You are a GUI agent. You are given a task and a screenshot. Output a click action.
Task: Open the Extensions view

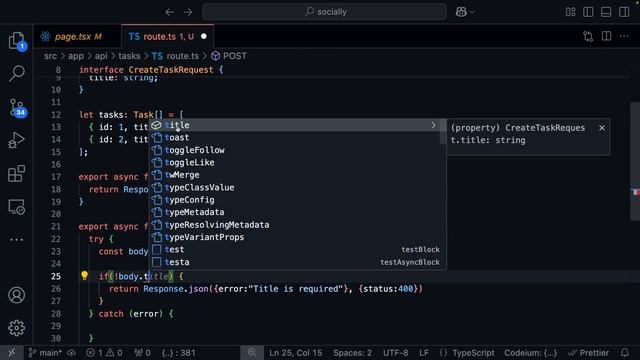click(x=16, y=173)
